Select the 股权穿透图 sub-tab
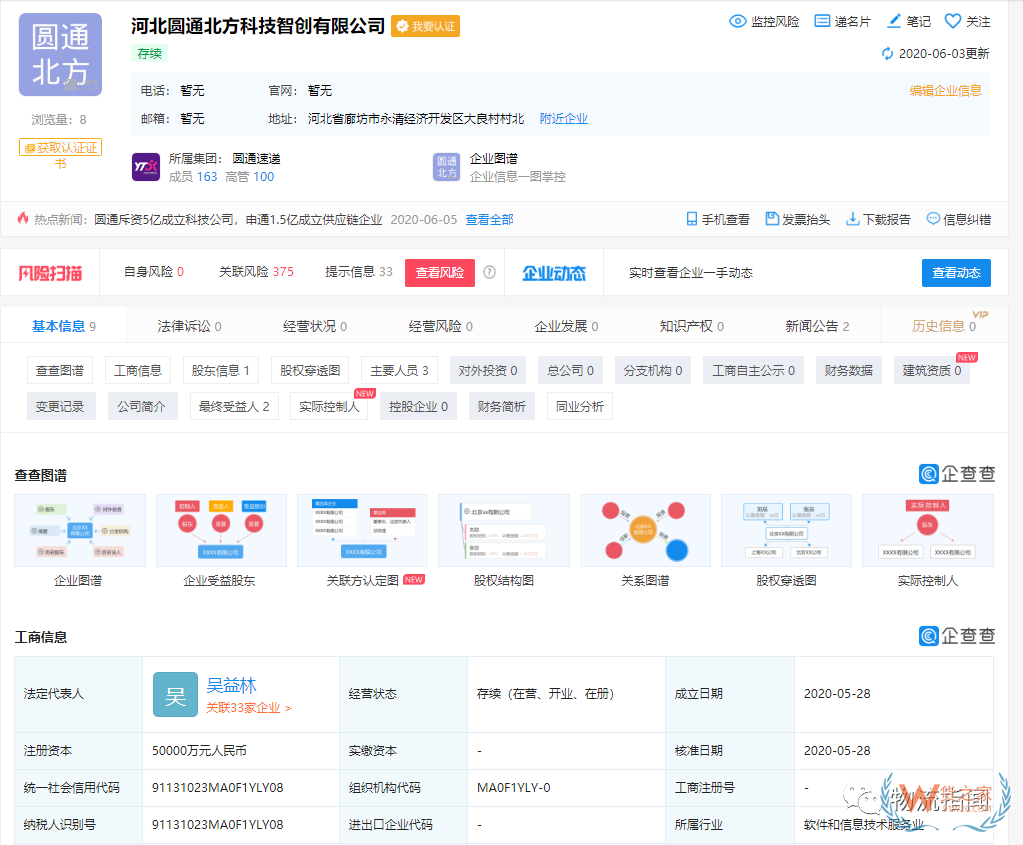 tap(310, 371)
